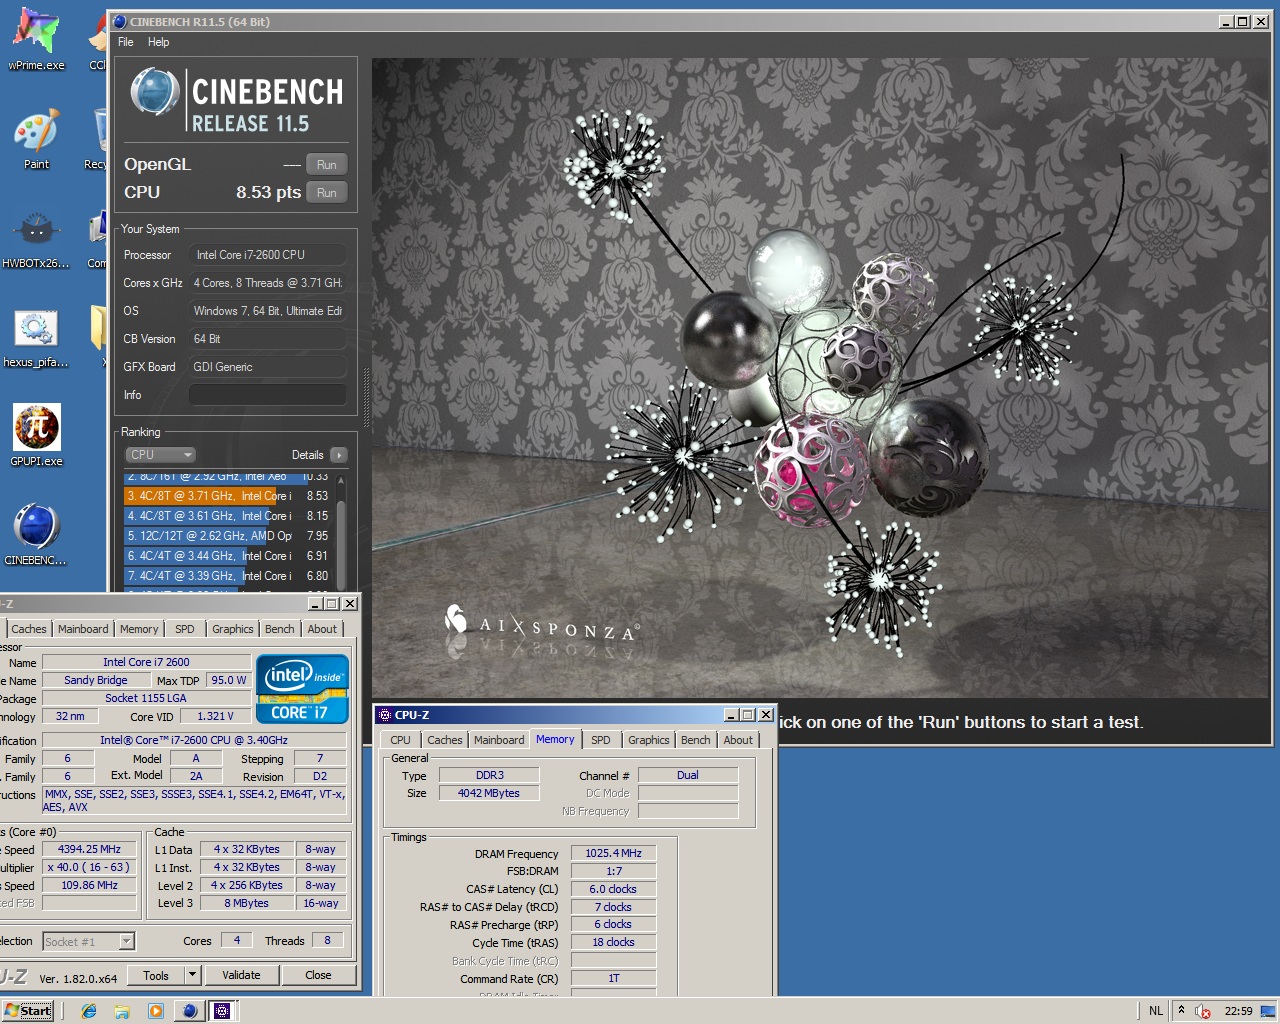The width and height of the screenshot is (1280, 1024).
Task: Switch to CPU-Z via its taskbar button
Action: click(x=222, y=1011)
